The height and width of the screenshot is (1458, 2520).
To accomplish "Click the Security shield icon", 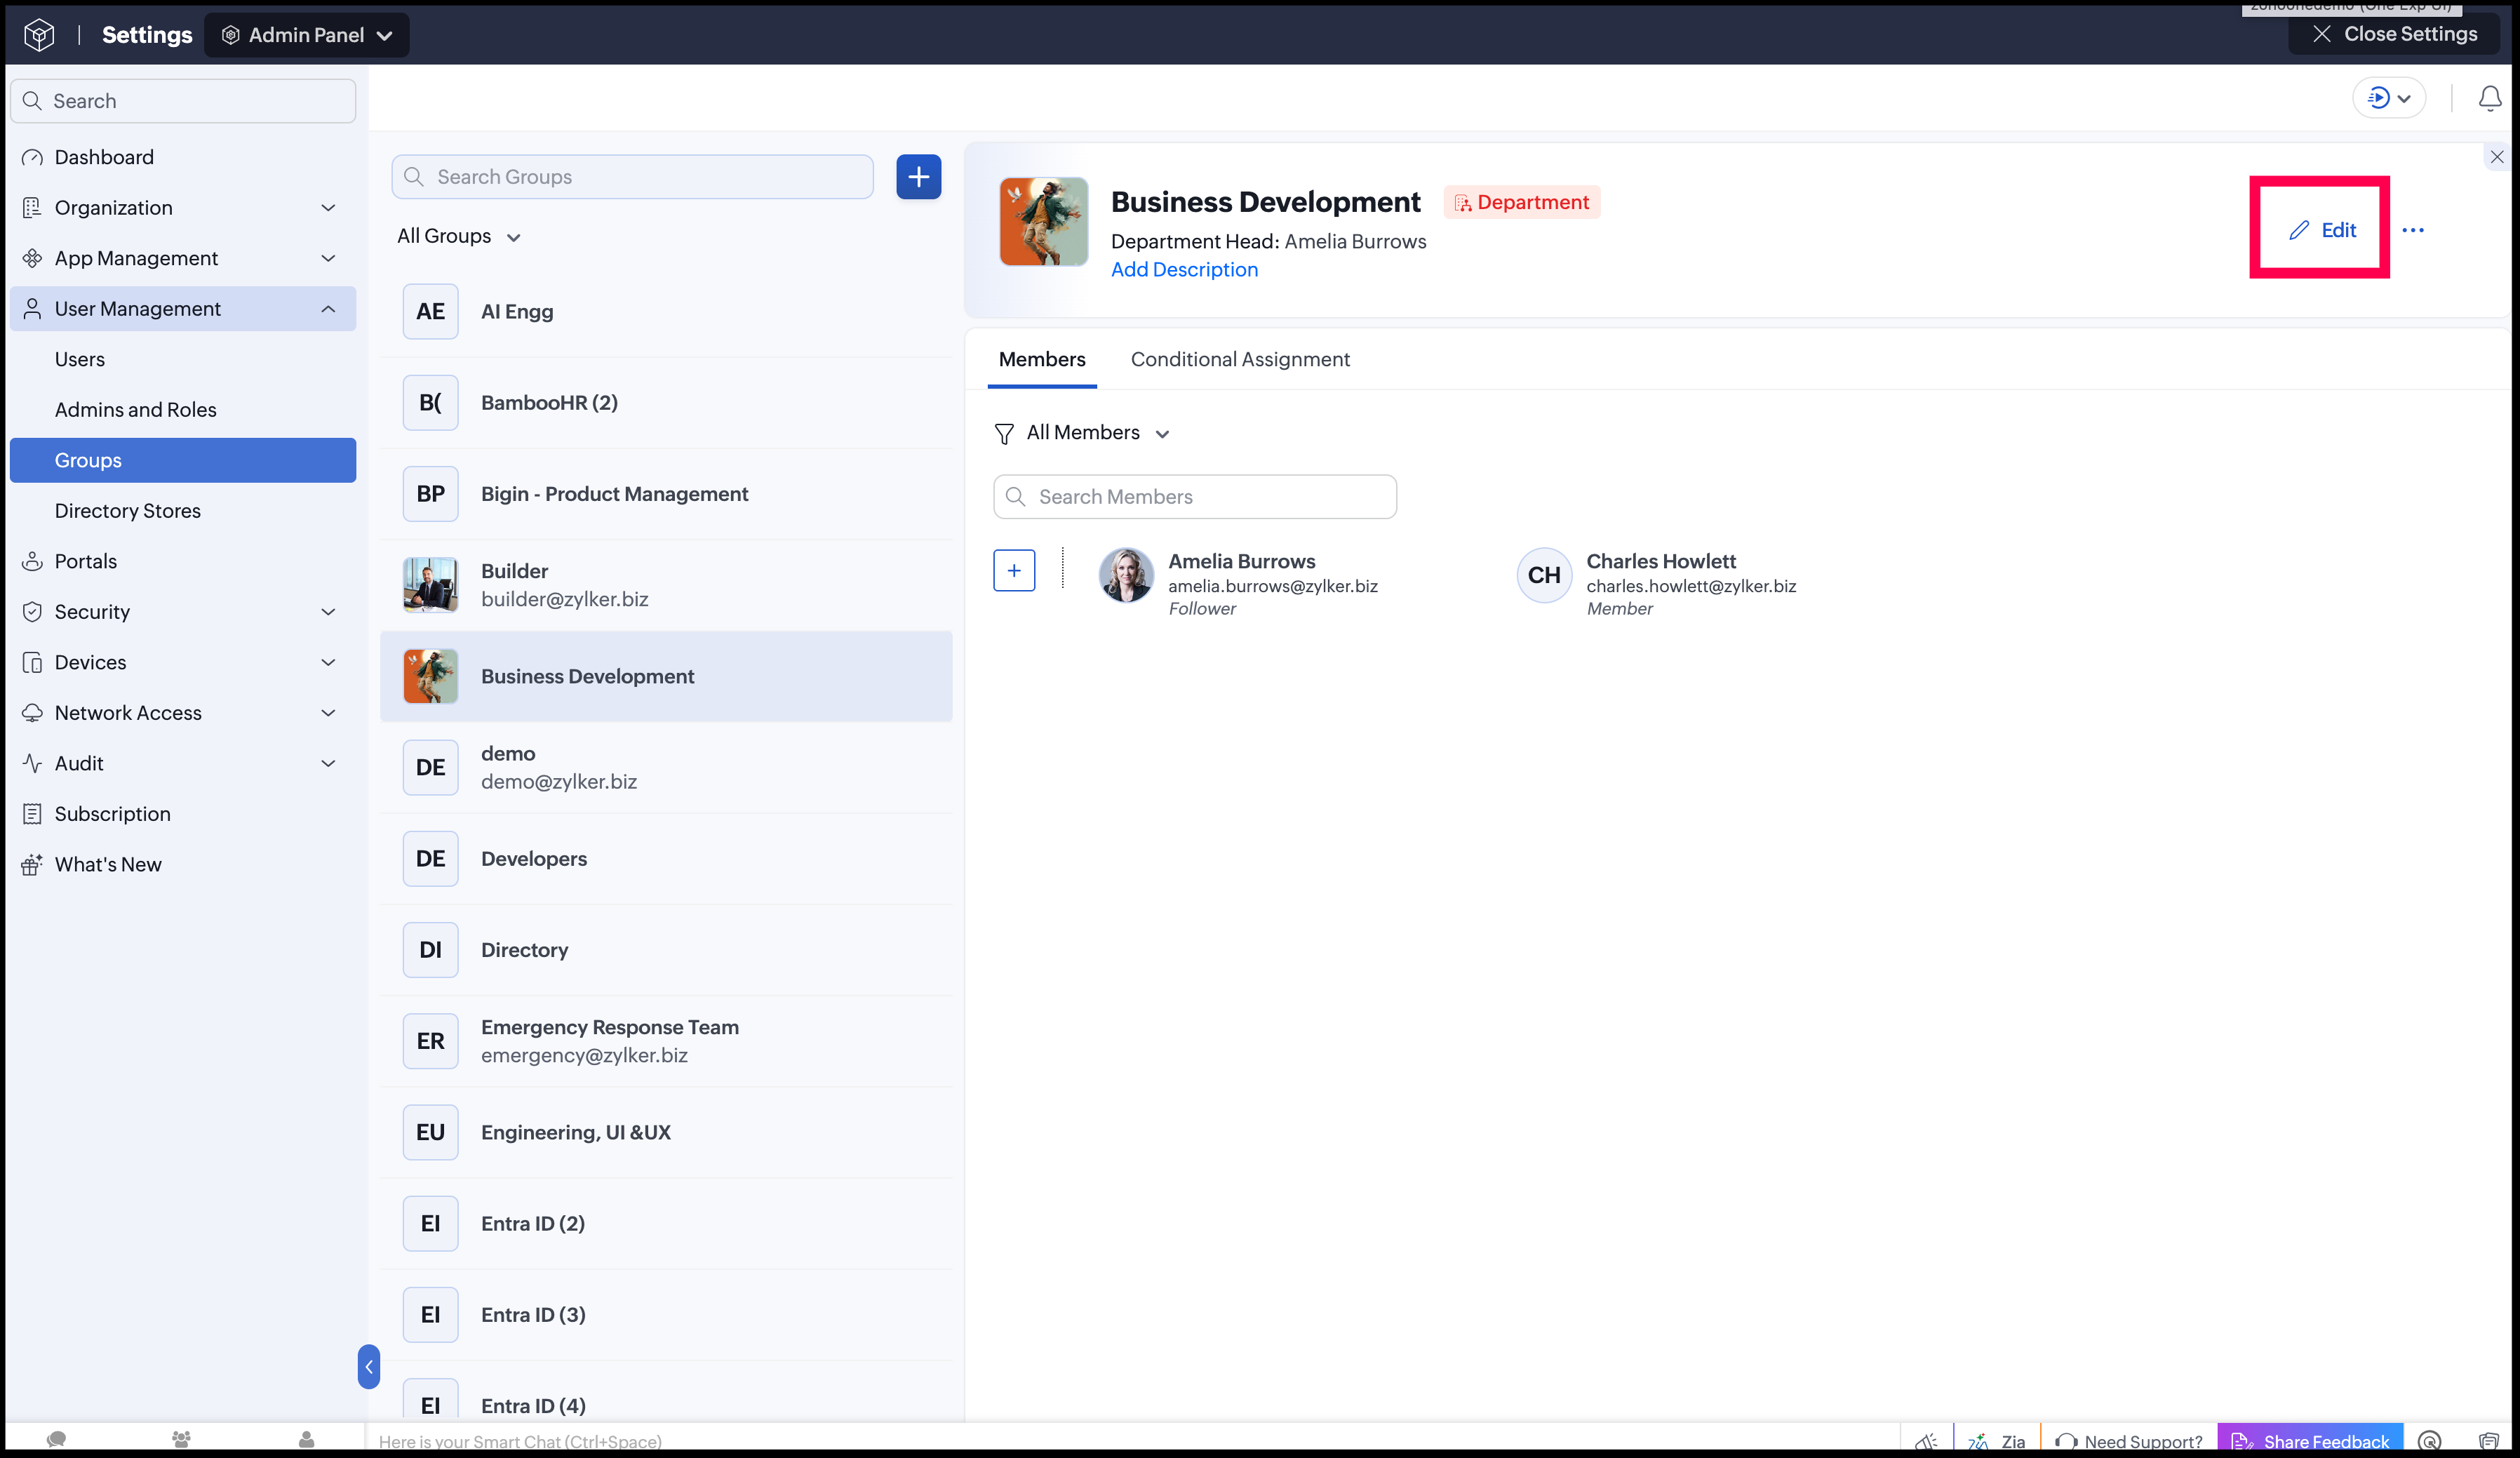I will pyautogui.click(x=32, y=612).
